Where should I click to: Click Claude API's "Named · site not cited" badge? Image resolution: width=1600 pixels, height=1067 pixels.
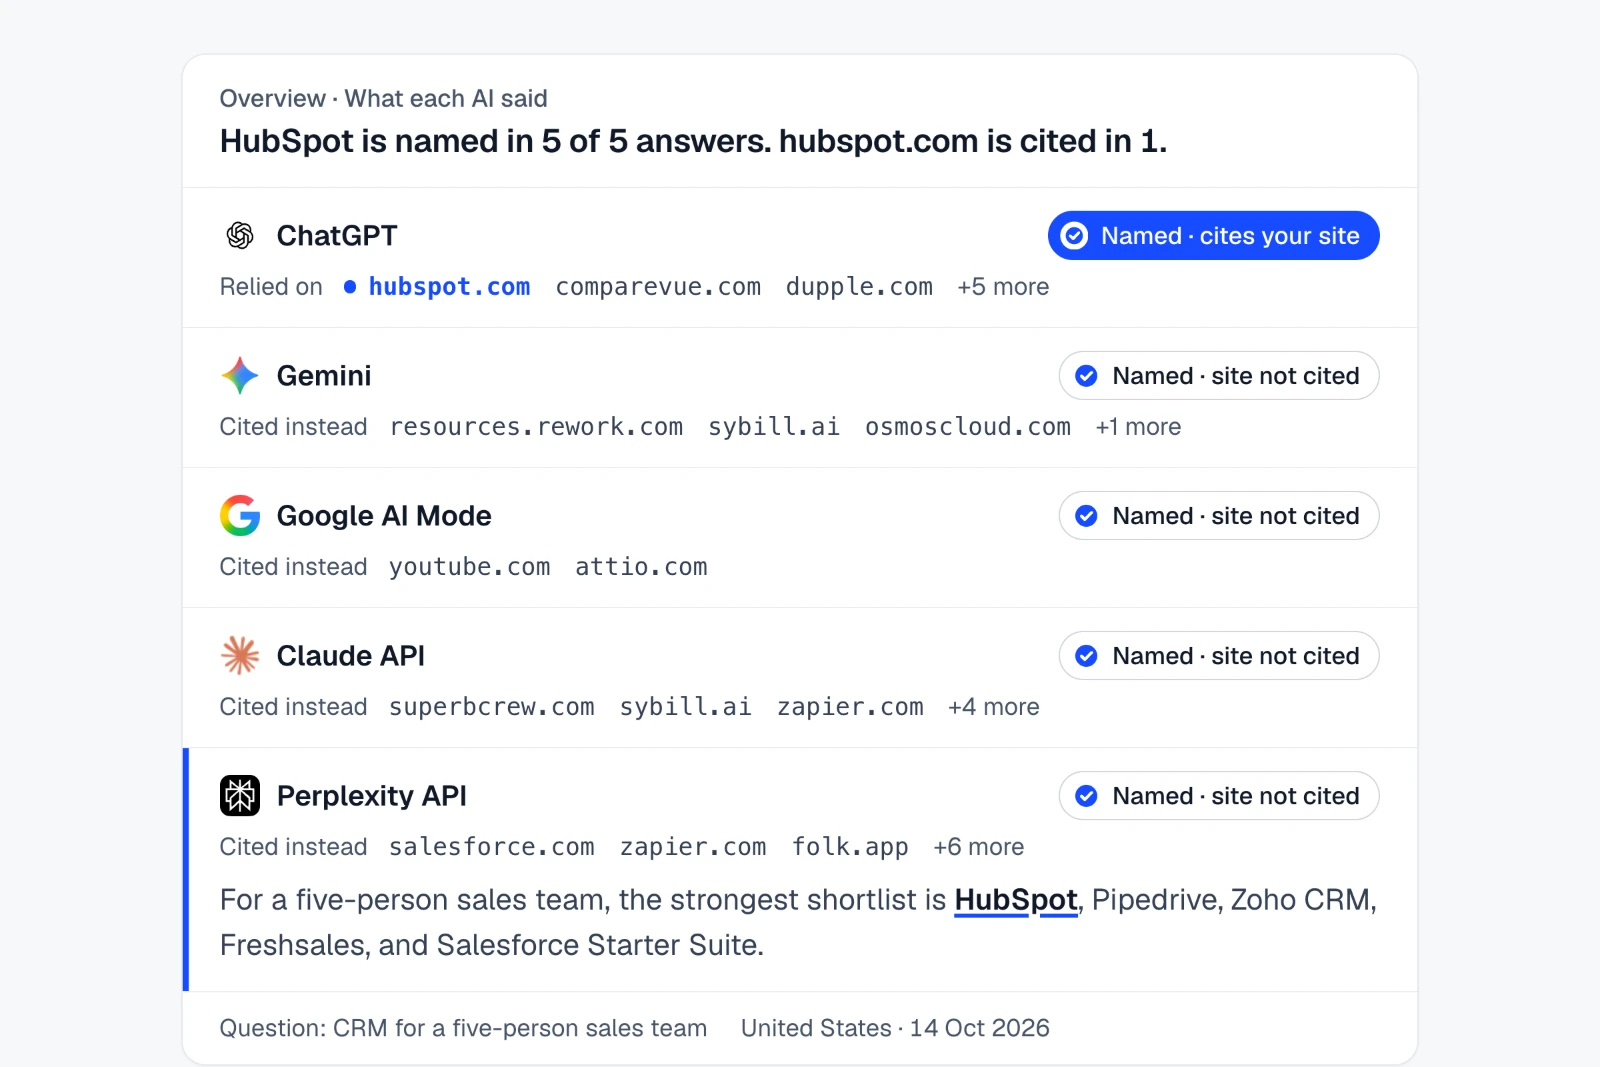pyautogui.click(x=1219, y=656)
